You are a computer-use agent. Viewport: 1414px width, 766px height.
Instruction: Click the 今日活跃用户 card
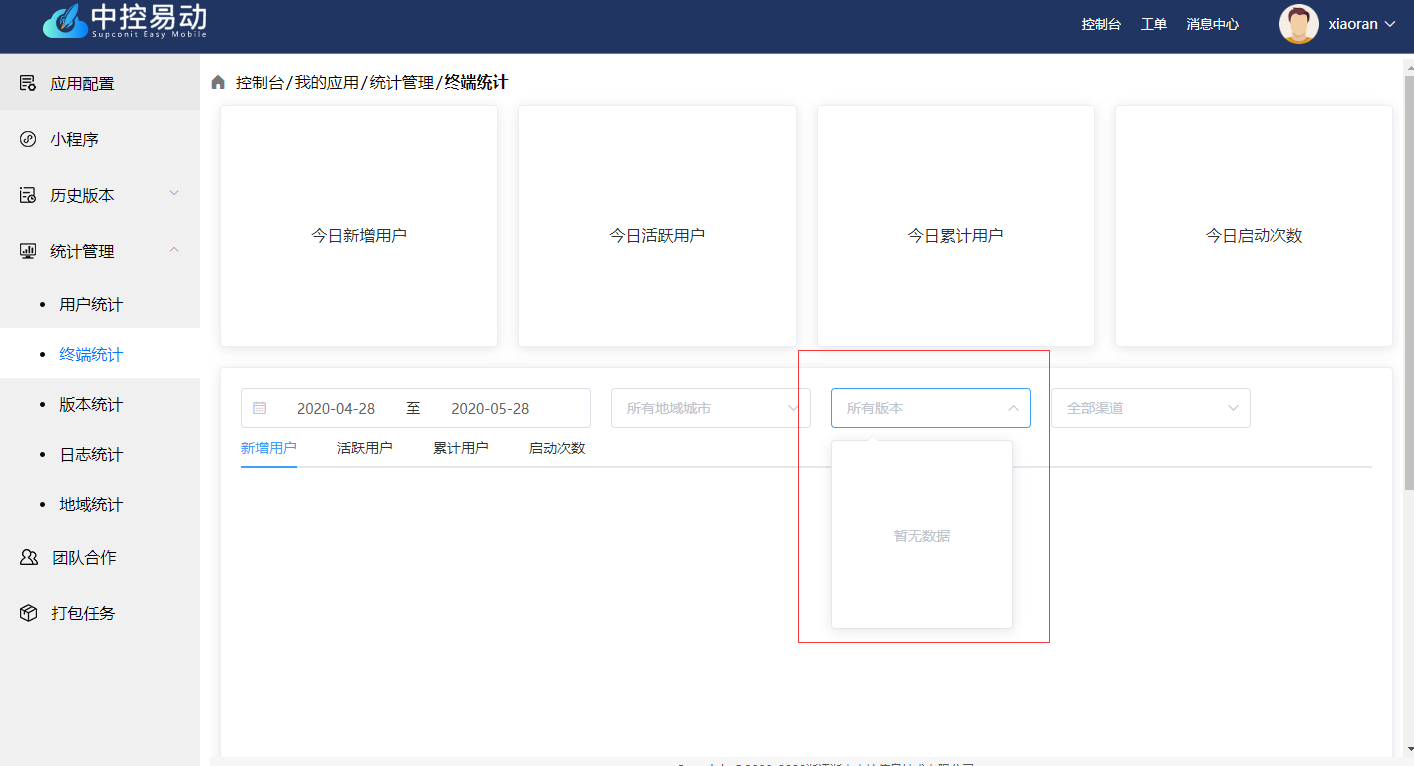tap(657, 226)
